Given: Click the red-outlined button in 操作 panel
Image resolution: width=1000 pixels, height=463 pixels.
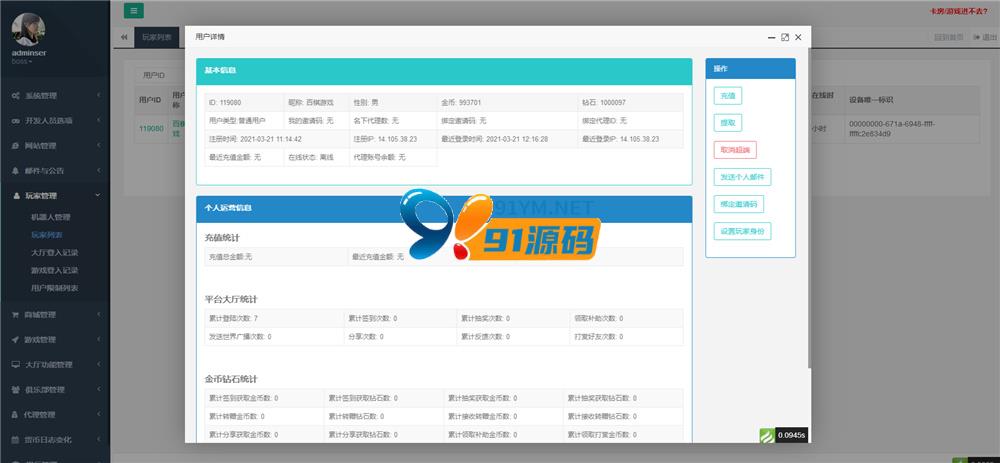Looking at the screenshot, I should (x=735, y=150).
